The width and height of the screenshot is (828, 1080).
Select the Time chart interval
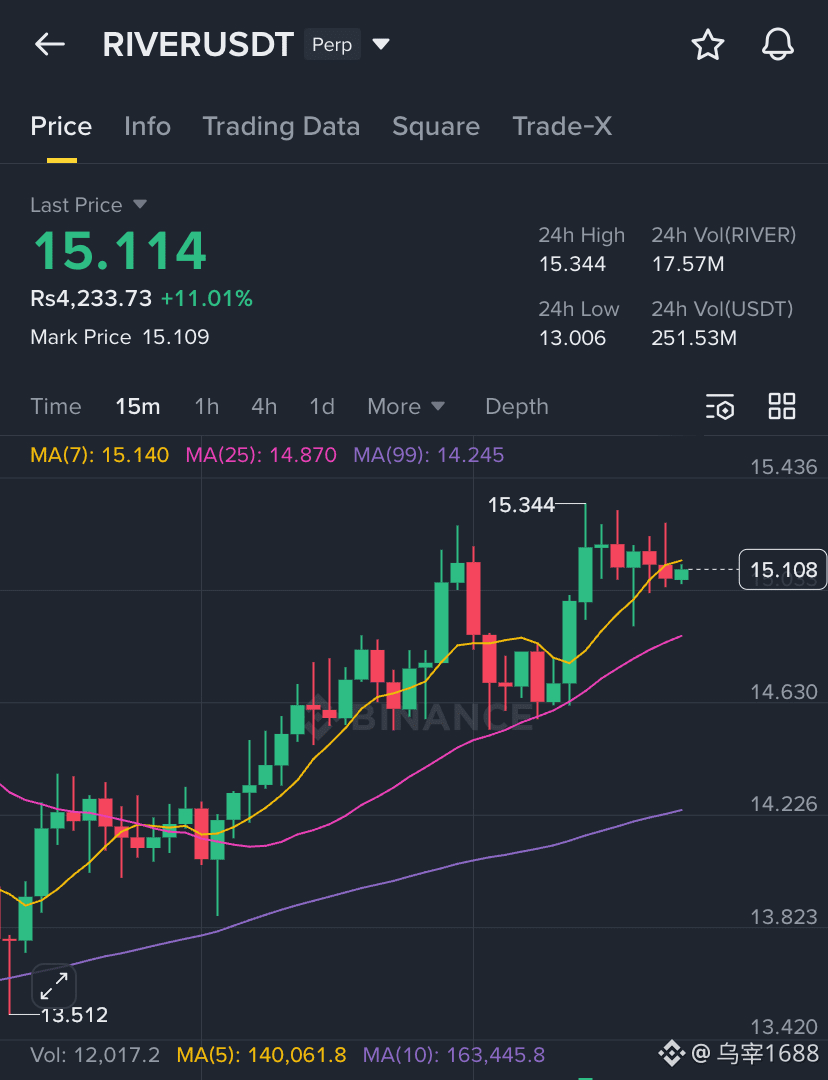[x=56, y=406]
